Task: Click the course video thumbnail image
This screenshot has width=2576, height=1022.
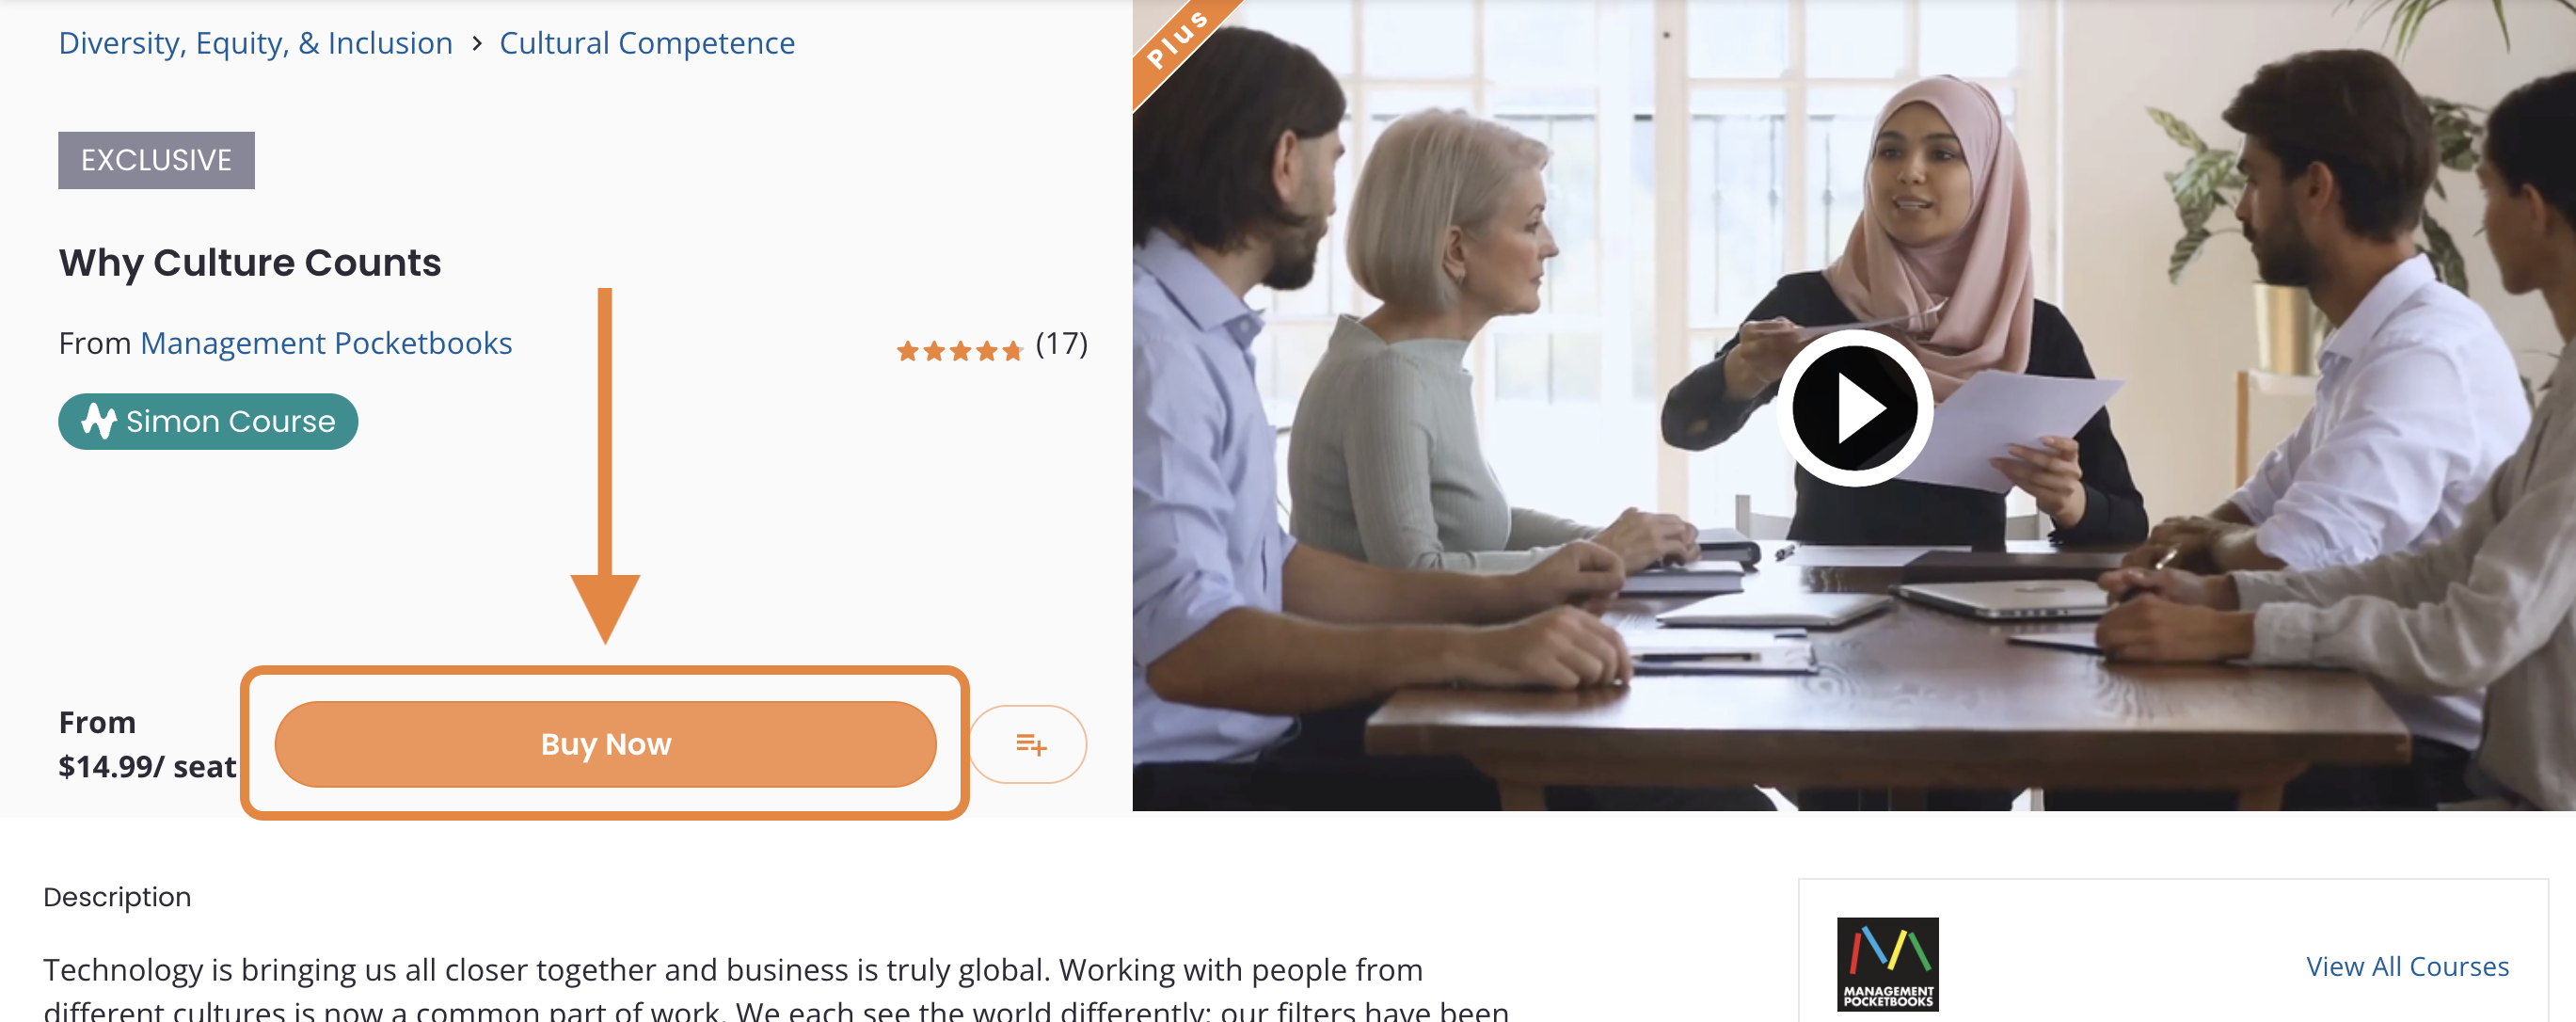Action: tap(1854, 405)
